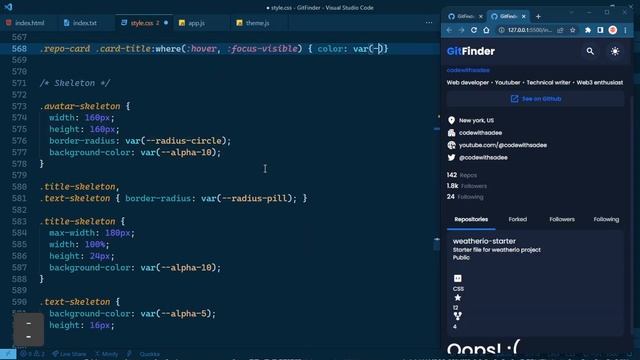Click the remote window indicator in status bar

coord(8,354)
